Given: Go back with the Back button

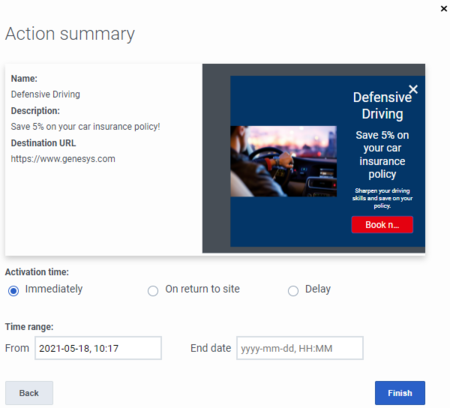Looking at the screenshot, I should (x=29, y=393).
